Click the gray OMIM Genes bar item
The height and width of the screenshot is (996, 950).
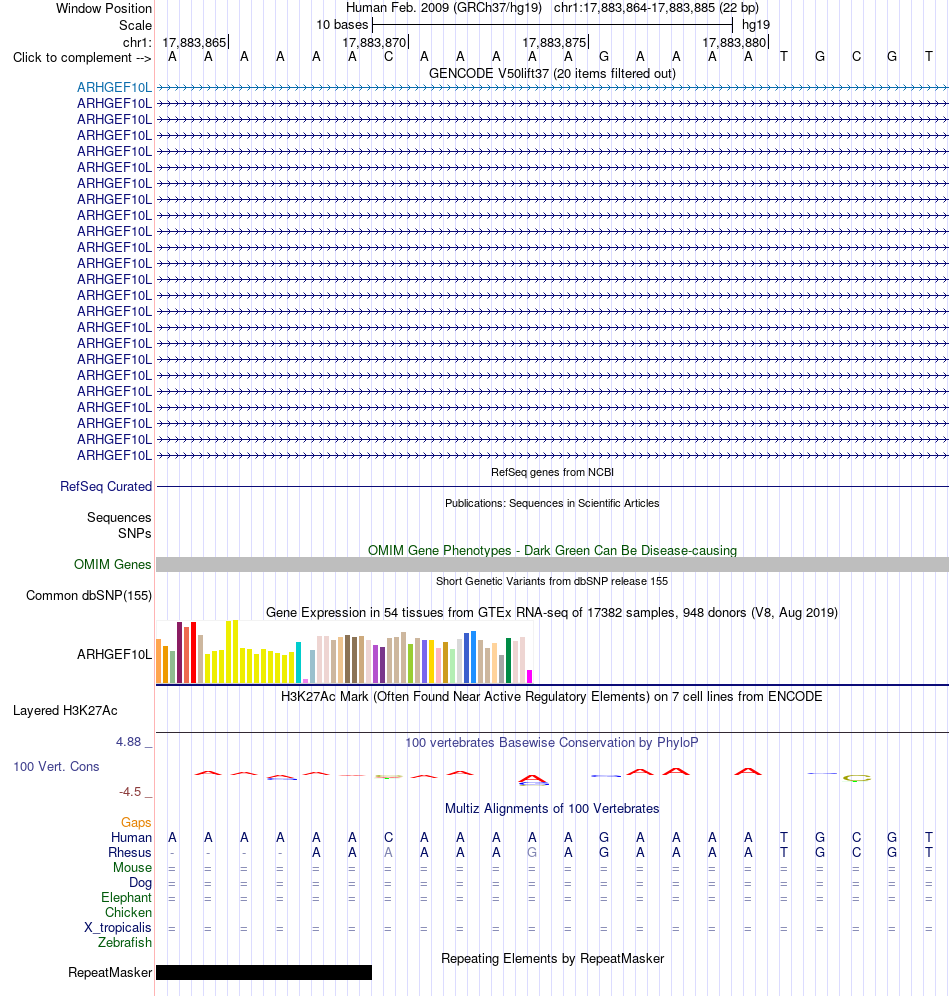tap(552, 565)
